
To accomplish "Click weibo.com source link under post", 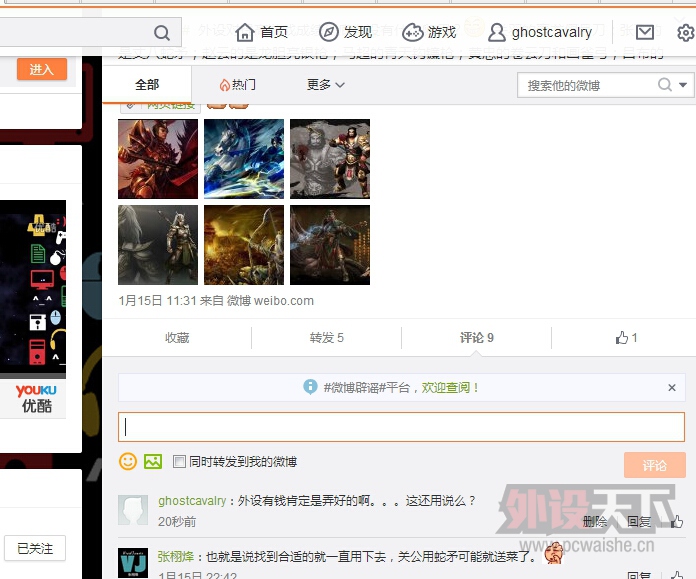I will click(x=270, y=301).
